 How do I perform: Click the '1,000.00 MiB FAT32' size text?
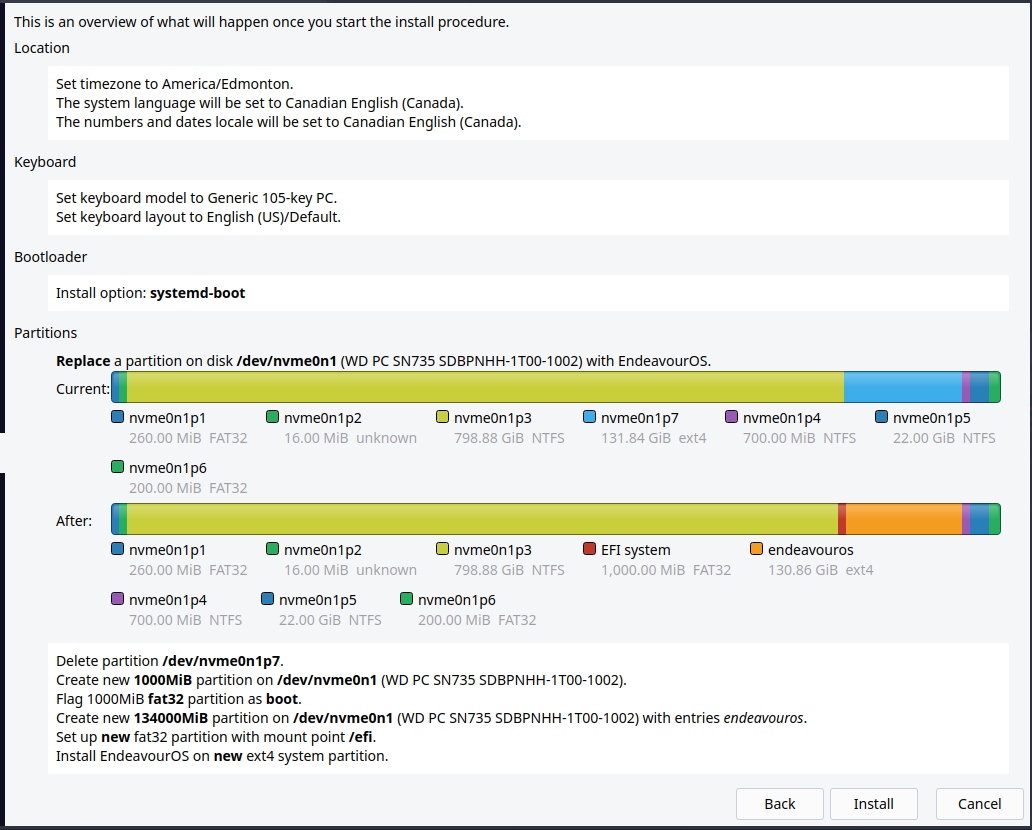[x=666, y=569]
